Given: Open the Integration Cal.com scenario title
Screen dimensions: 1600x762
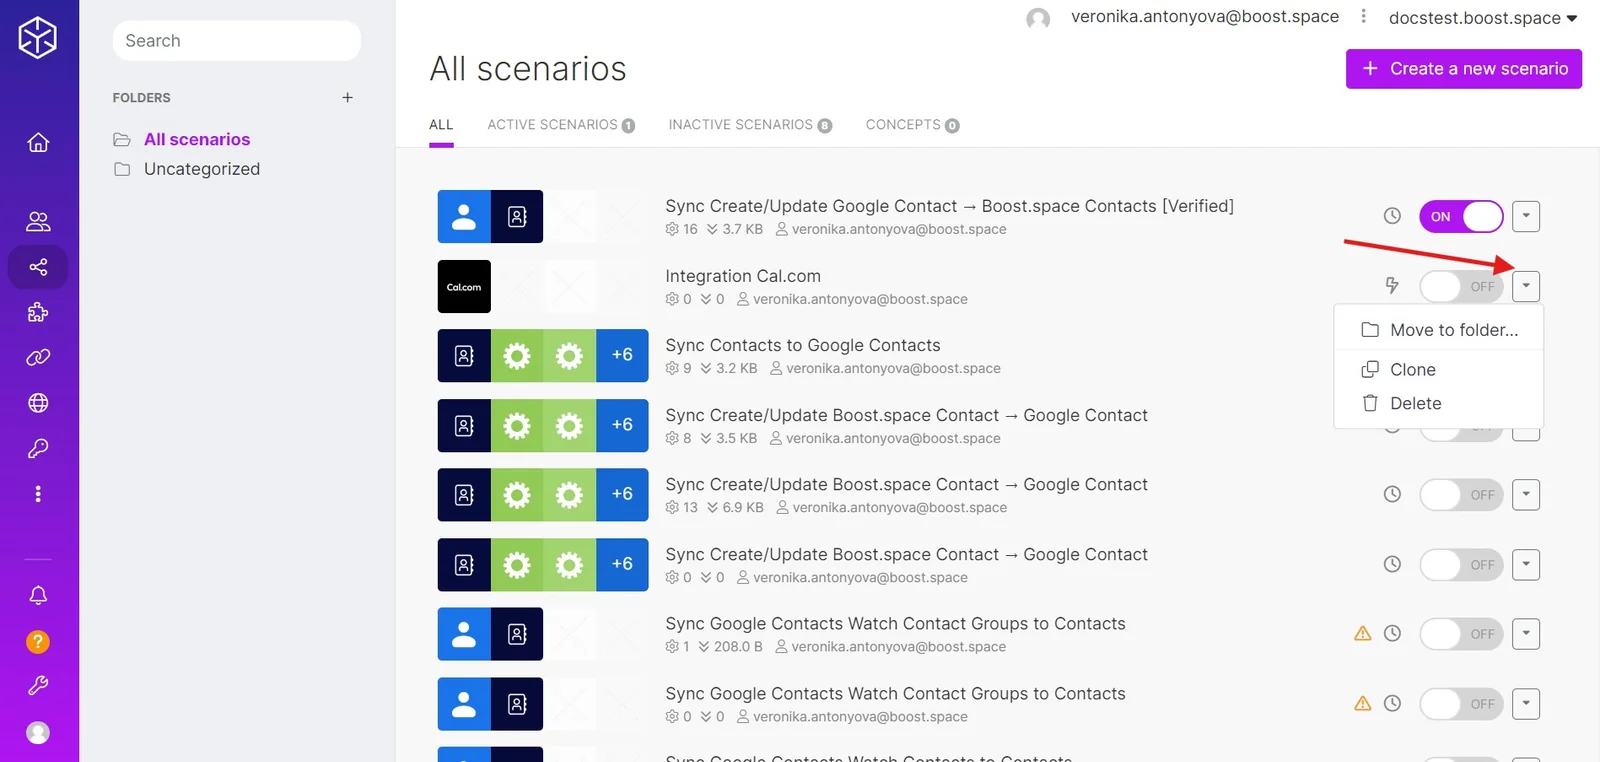Looking at the screenshot, I should (x=743, y=276).
